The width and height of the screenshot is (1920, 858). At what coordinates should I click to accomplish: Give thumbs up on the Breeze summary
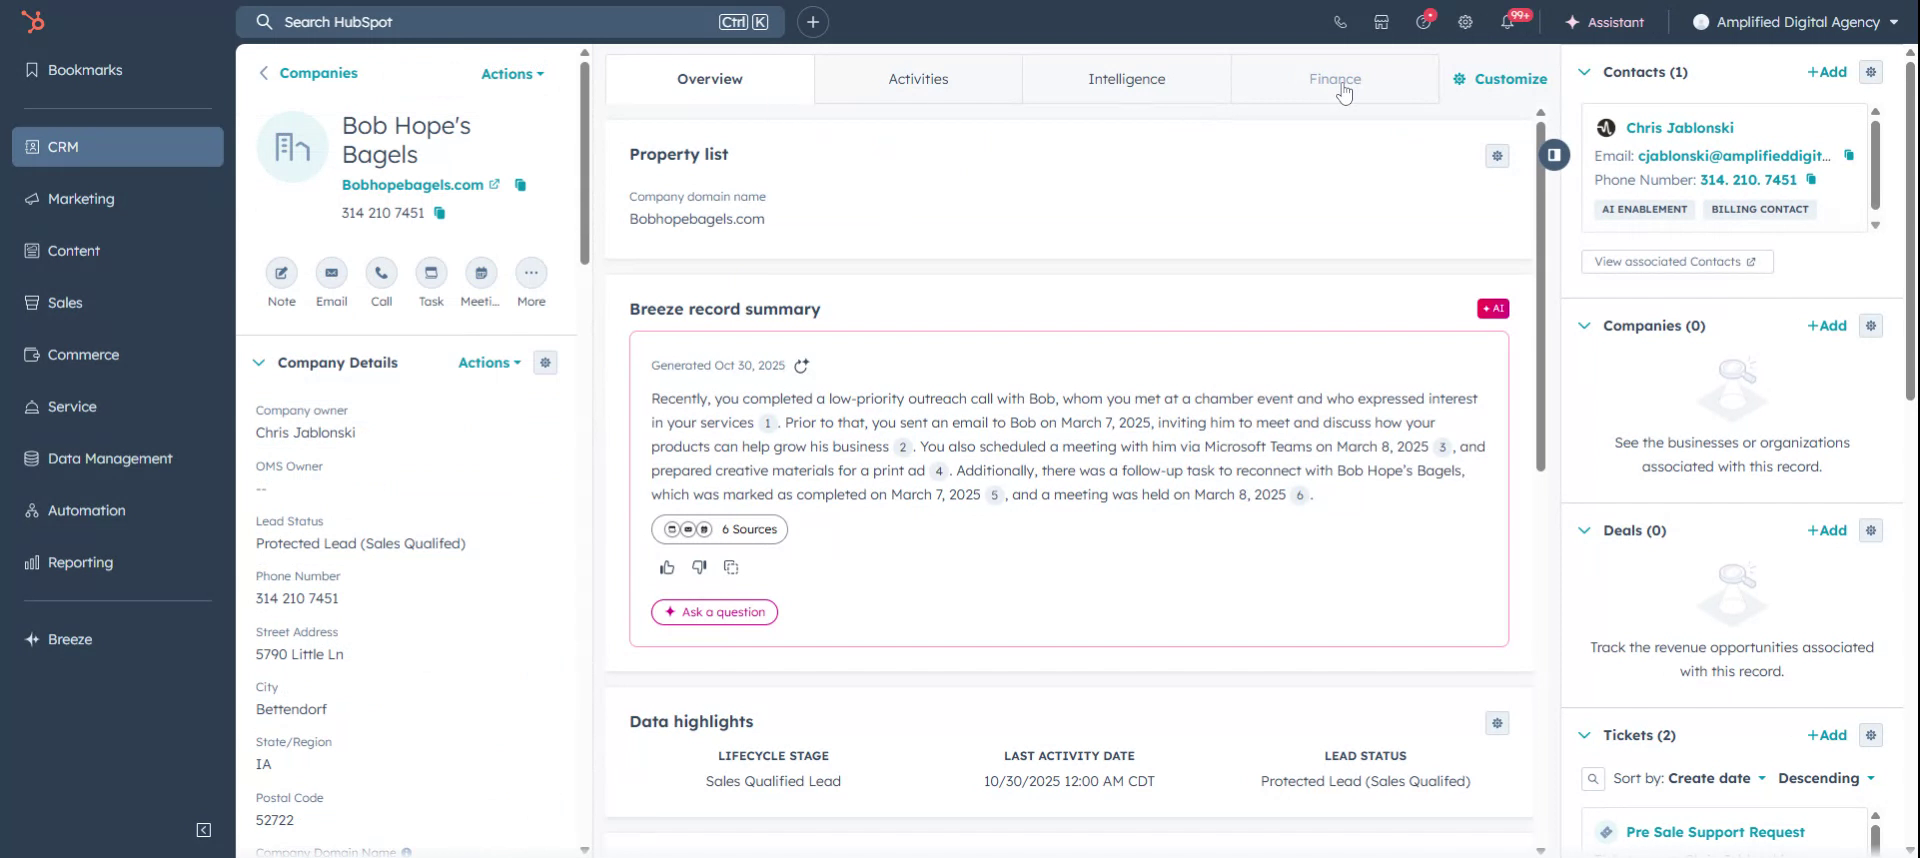[667, 568]
